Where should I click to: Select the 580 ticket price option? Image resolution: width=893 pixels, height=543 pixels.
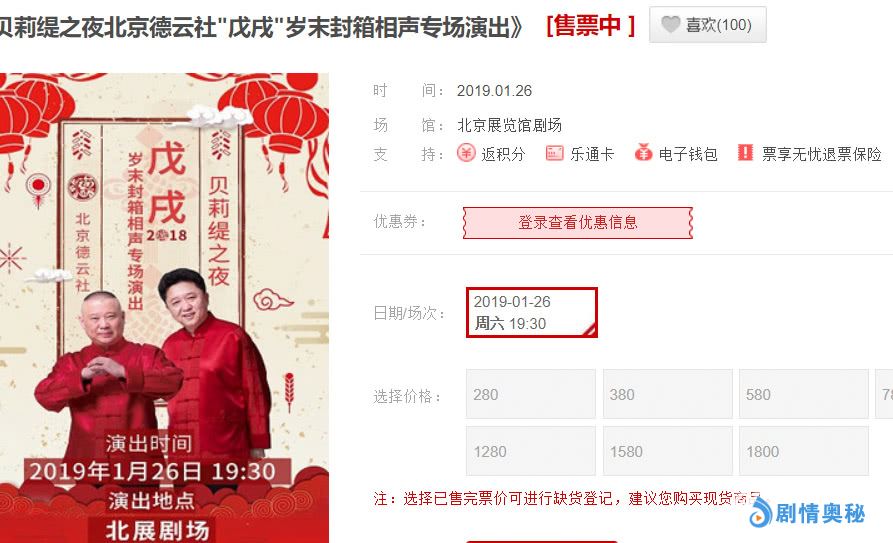pyautogui.click(x=804, y=394)
